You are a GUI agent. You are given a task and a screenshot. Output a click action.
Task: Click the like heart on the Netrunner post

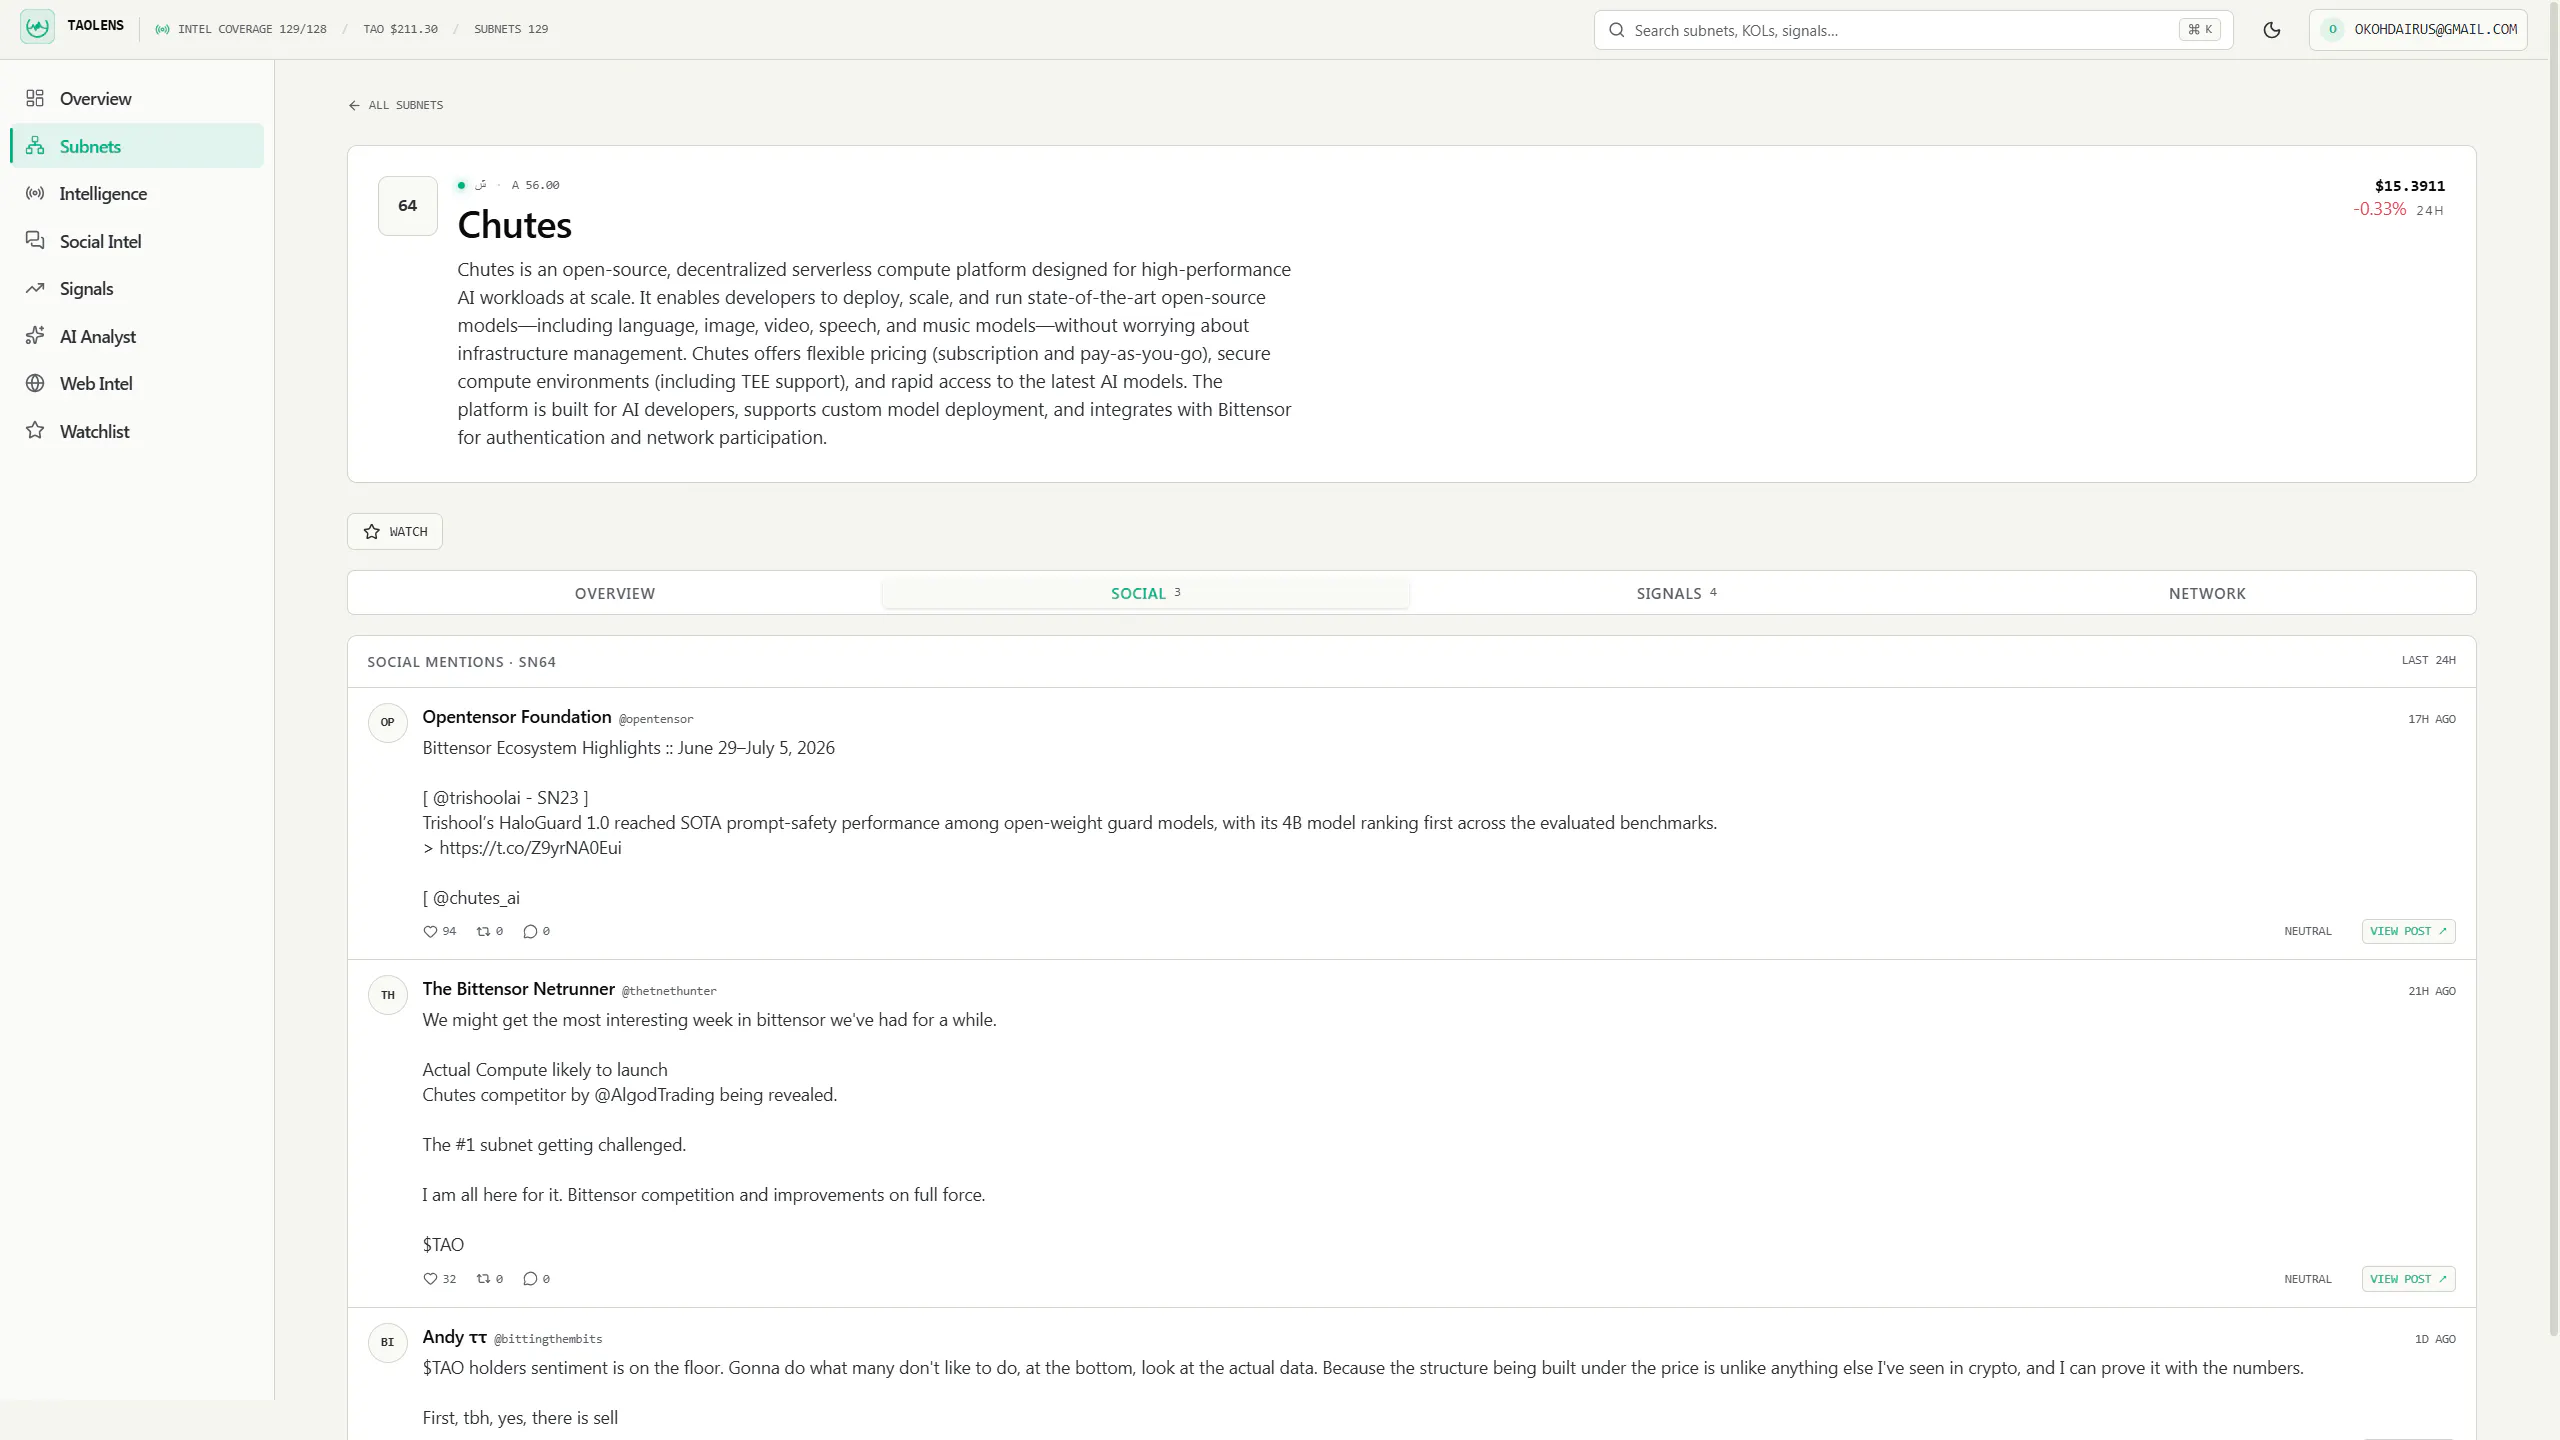click(430, 1279)
